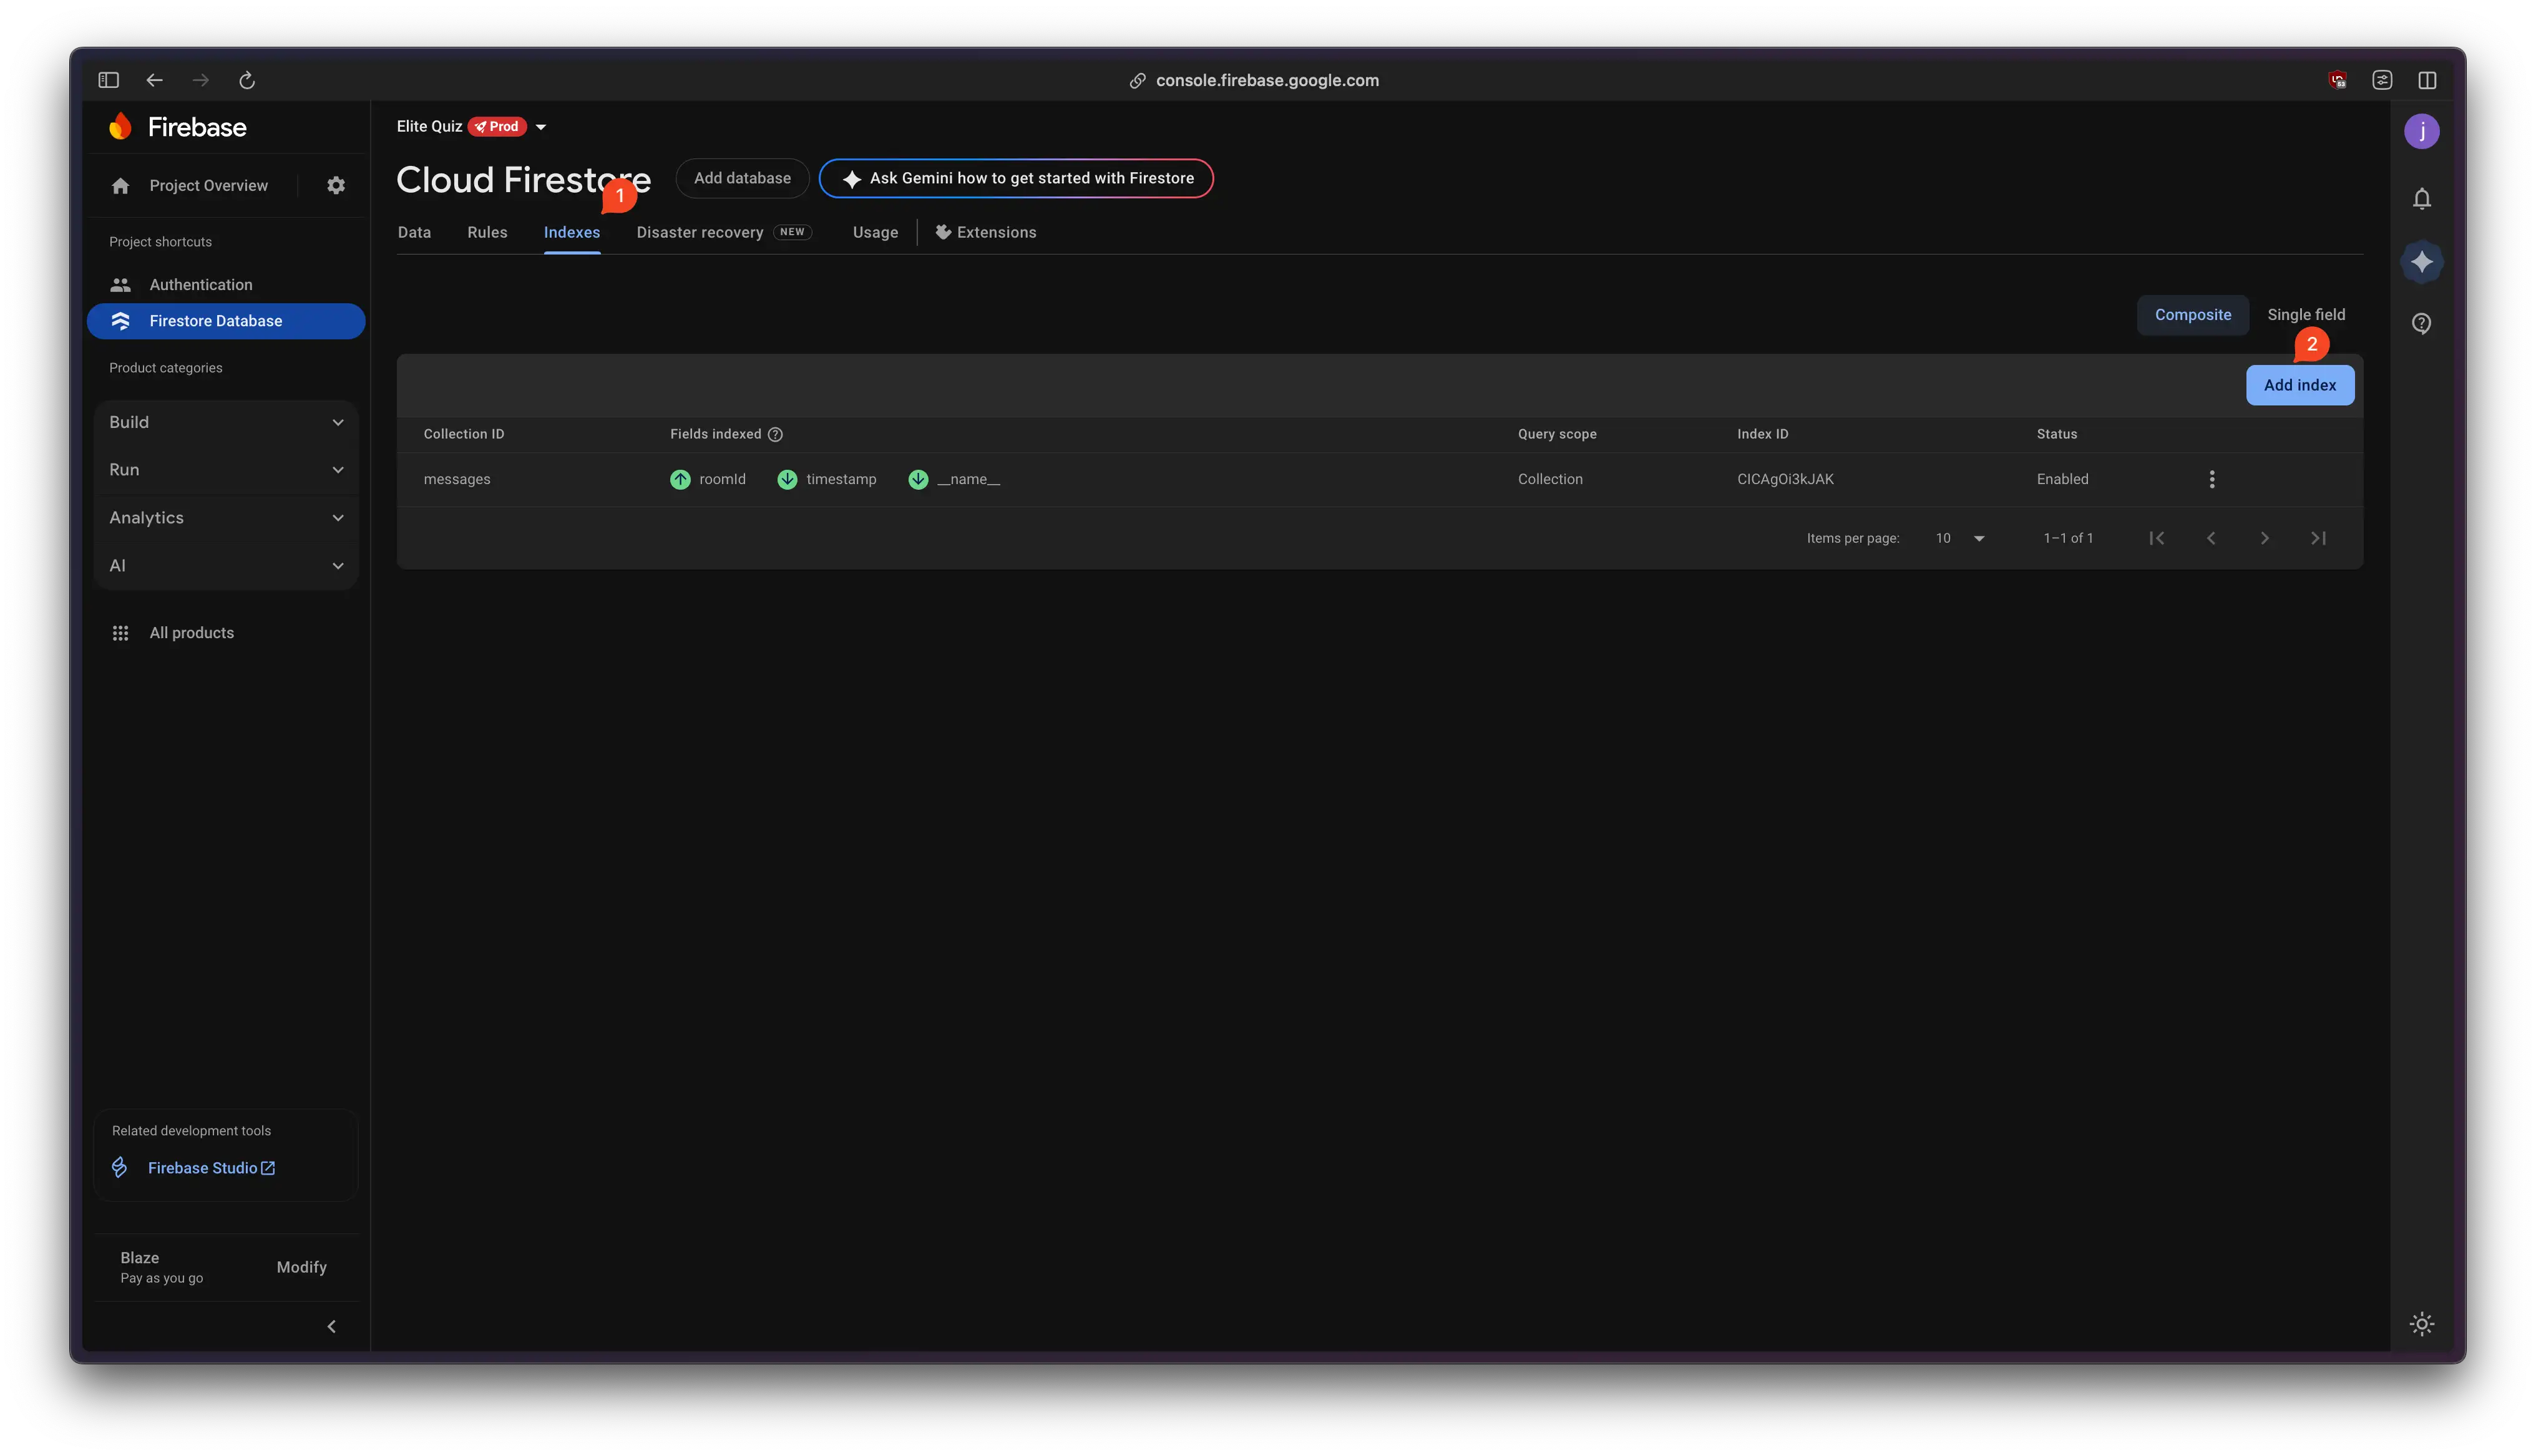
Task: Open the browser reader/share toolbar icon
Action: click(x=2382, y=80)
